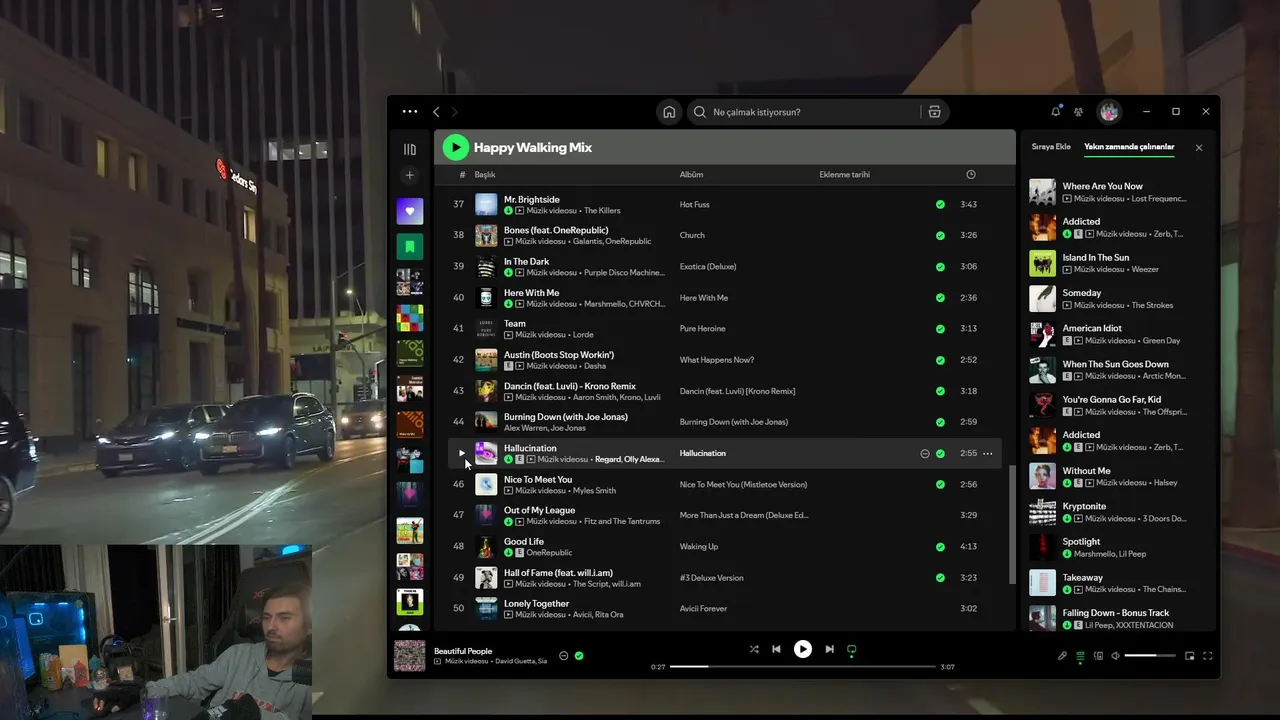Skip to next track
Screen dimensions: 1280x720
(x=829, y=649)
